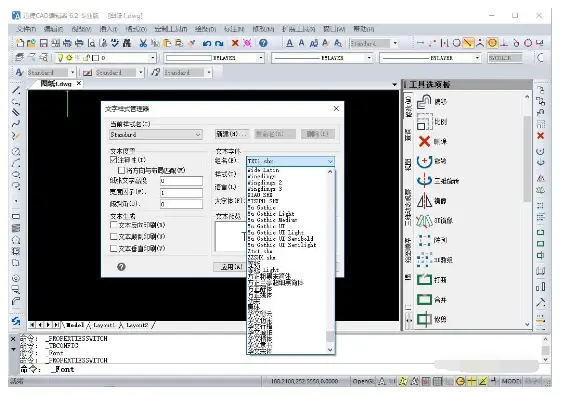Click the Rotate tool in tool palette
This screenshot has width=567, height=397.
tap(432, 161)
